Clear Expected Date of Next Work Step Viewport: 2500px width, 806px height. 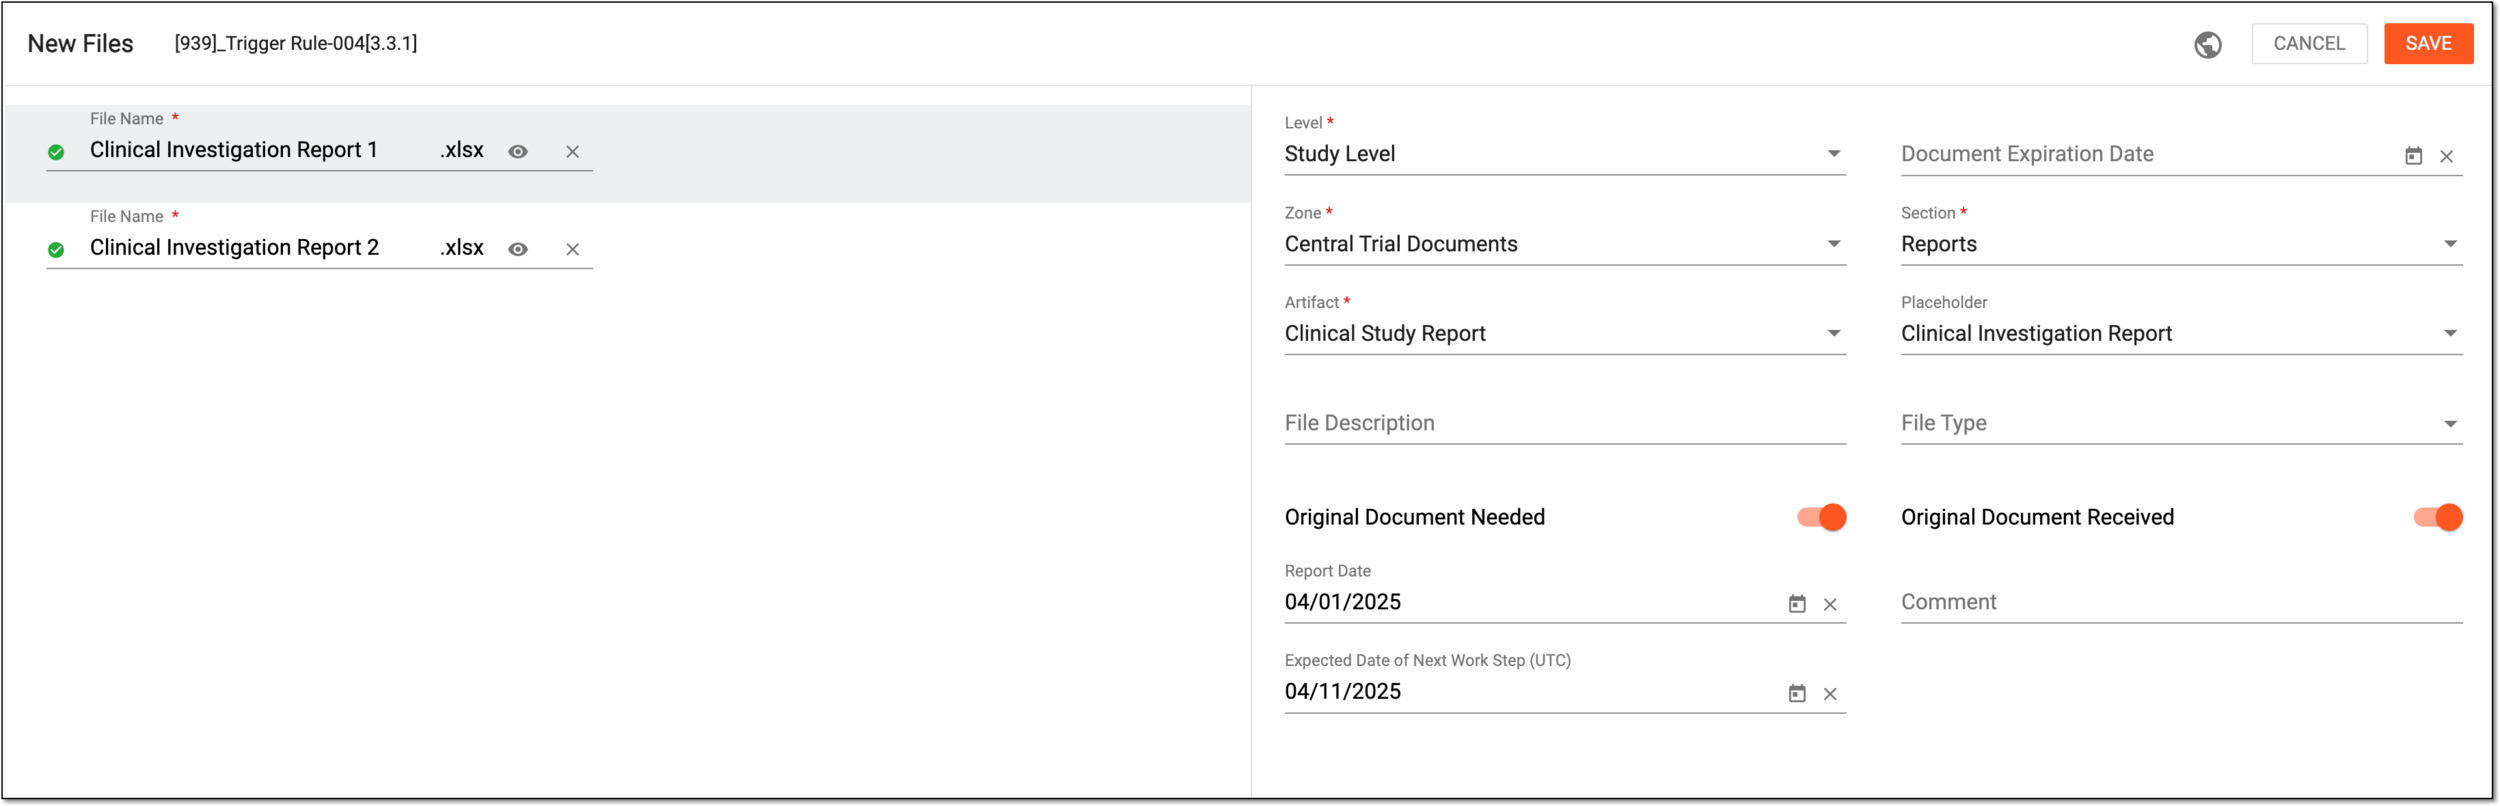click(x=1830, y=693)
